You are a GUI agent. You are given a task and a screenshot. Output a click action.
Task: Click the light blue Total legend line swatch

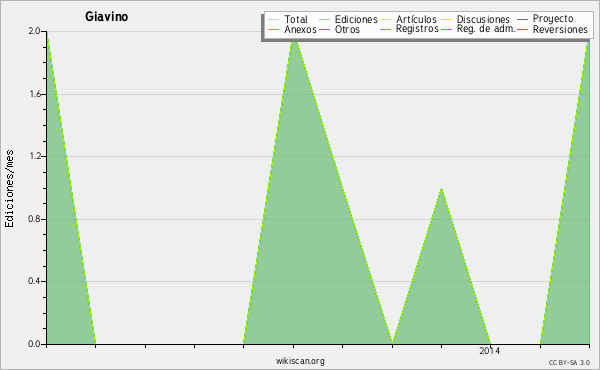[274, 19]
